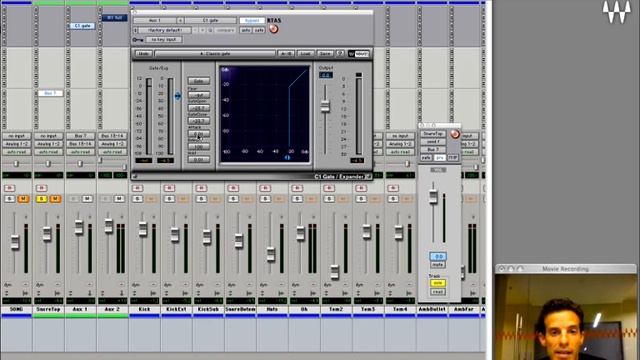Open the Aux 1 track selector in plugin header
The width and height of the screenshot is (640, 360).
(155, 20)
